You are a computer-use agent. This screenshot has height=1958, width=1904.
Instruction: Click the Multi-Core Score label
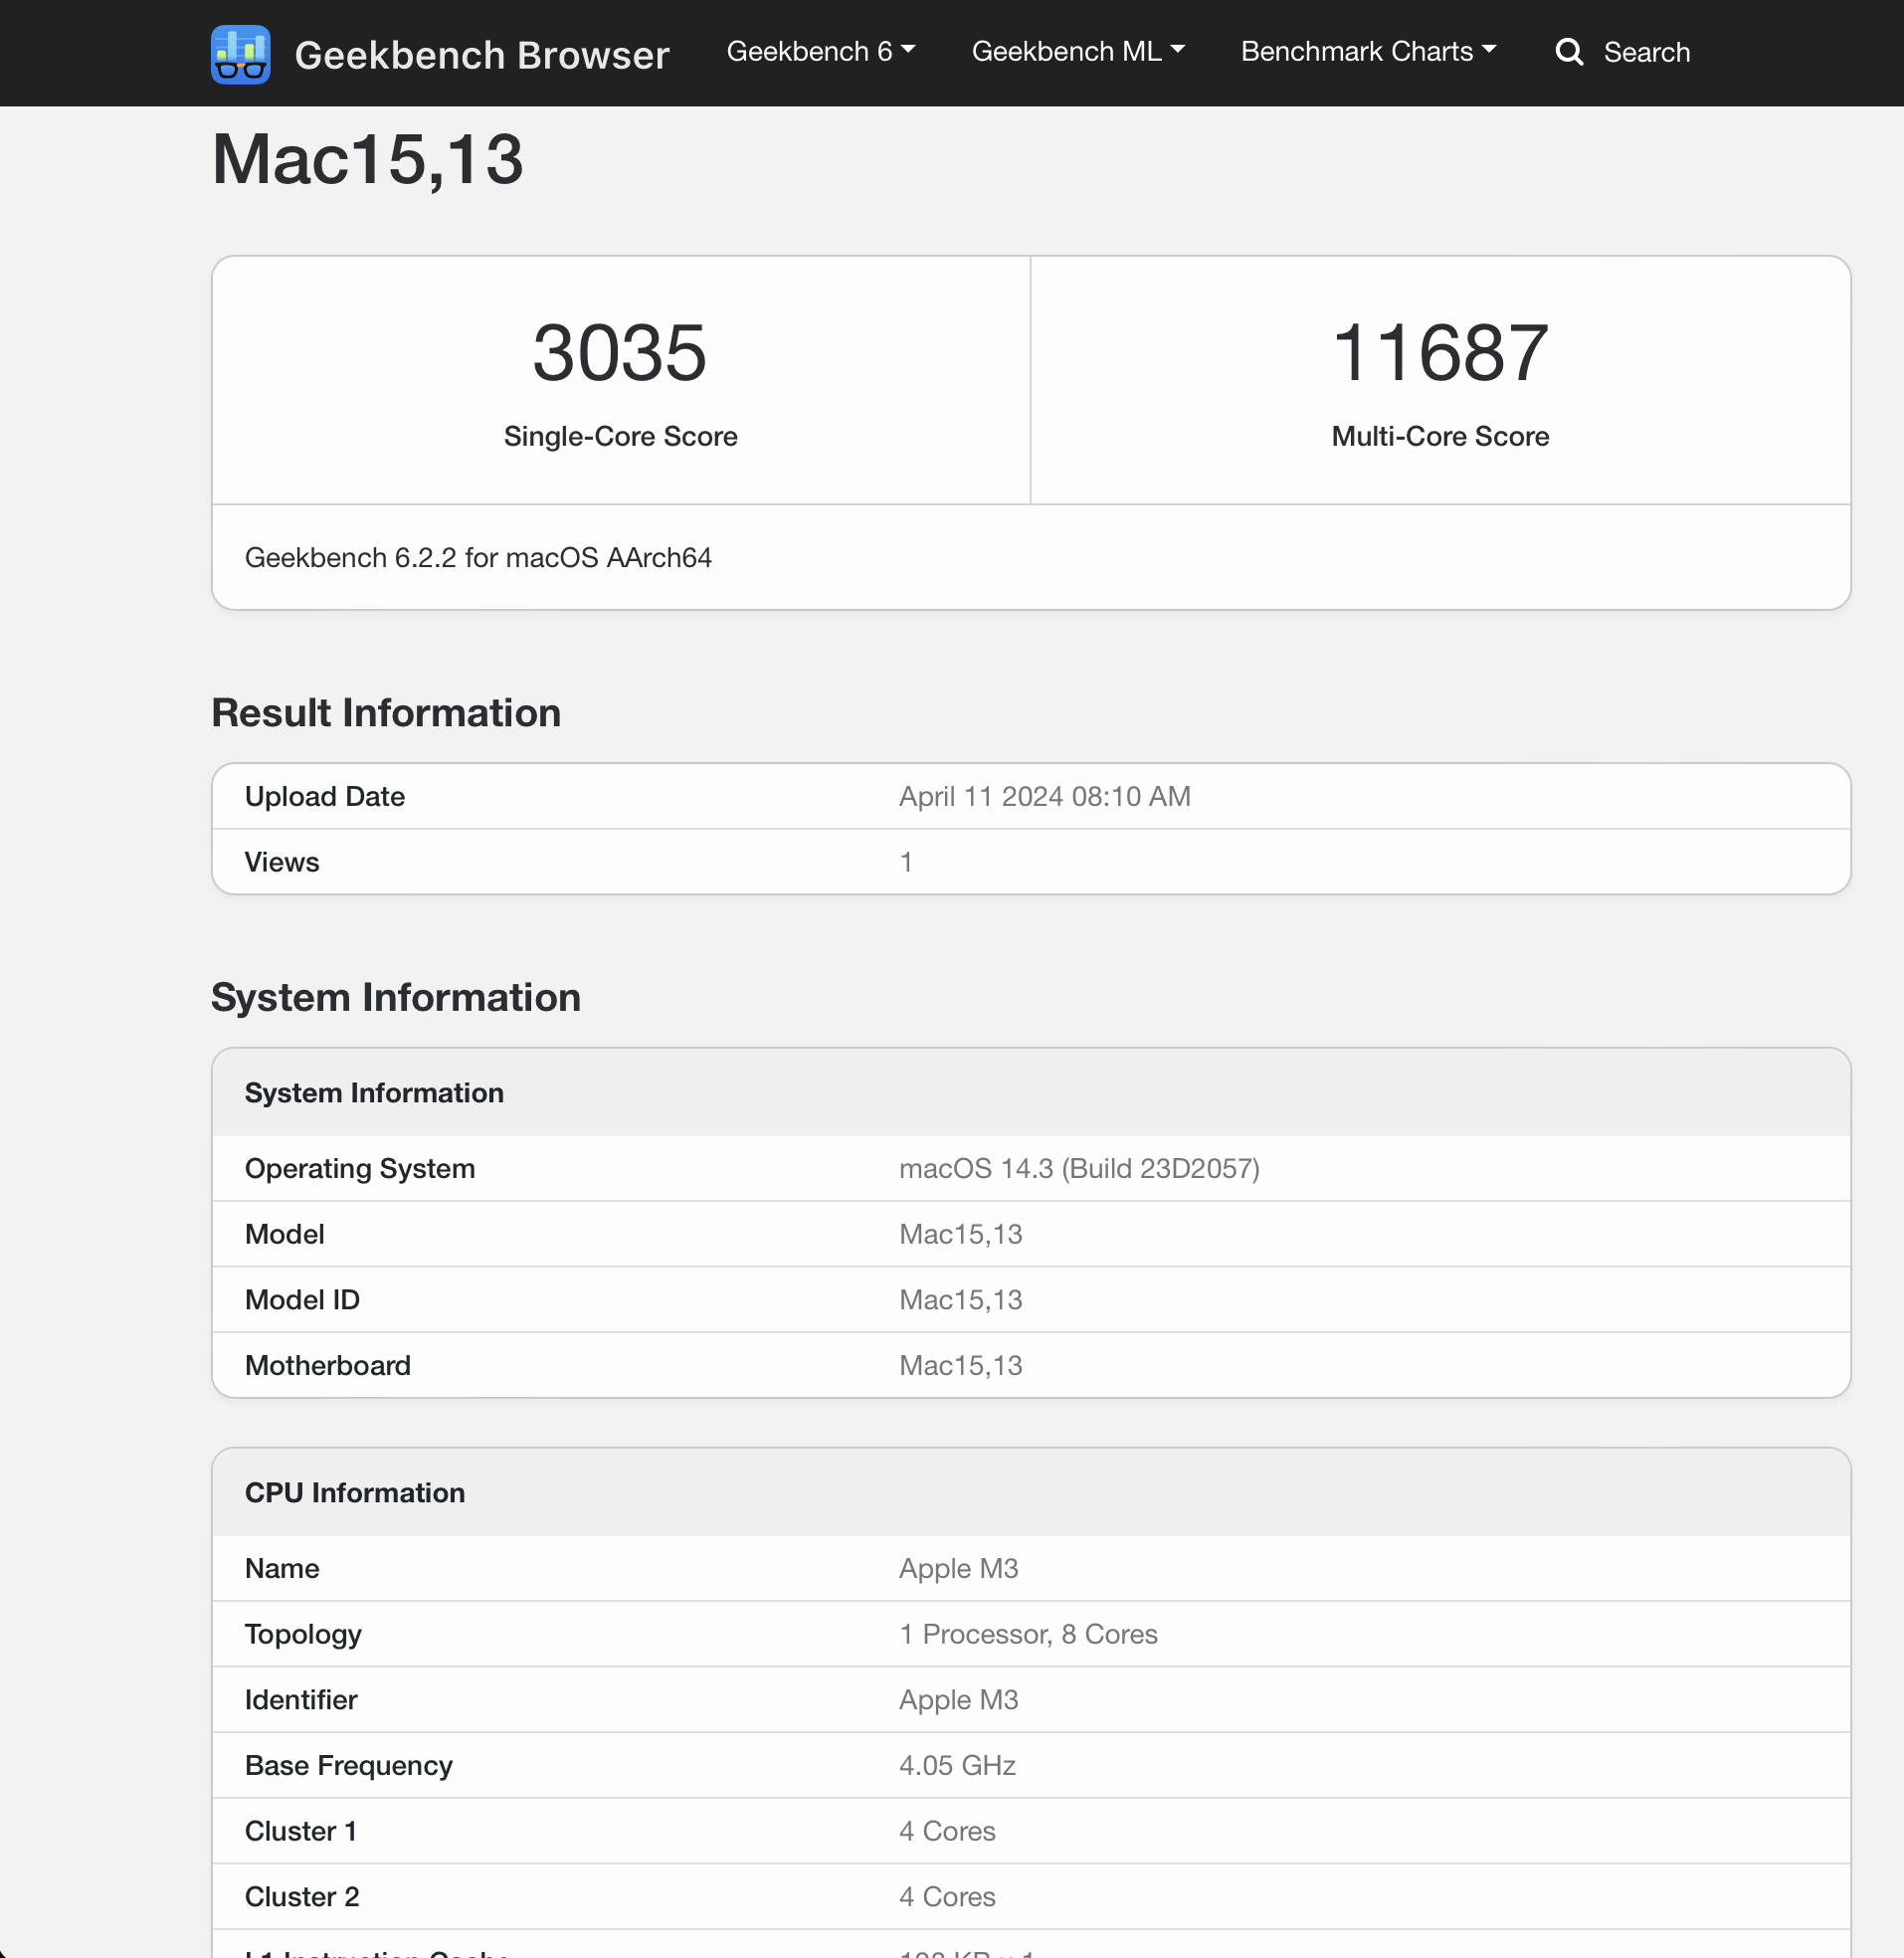click(1440, 436)
